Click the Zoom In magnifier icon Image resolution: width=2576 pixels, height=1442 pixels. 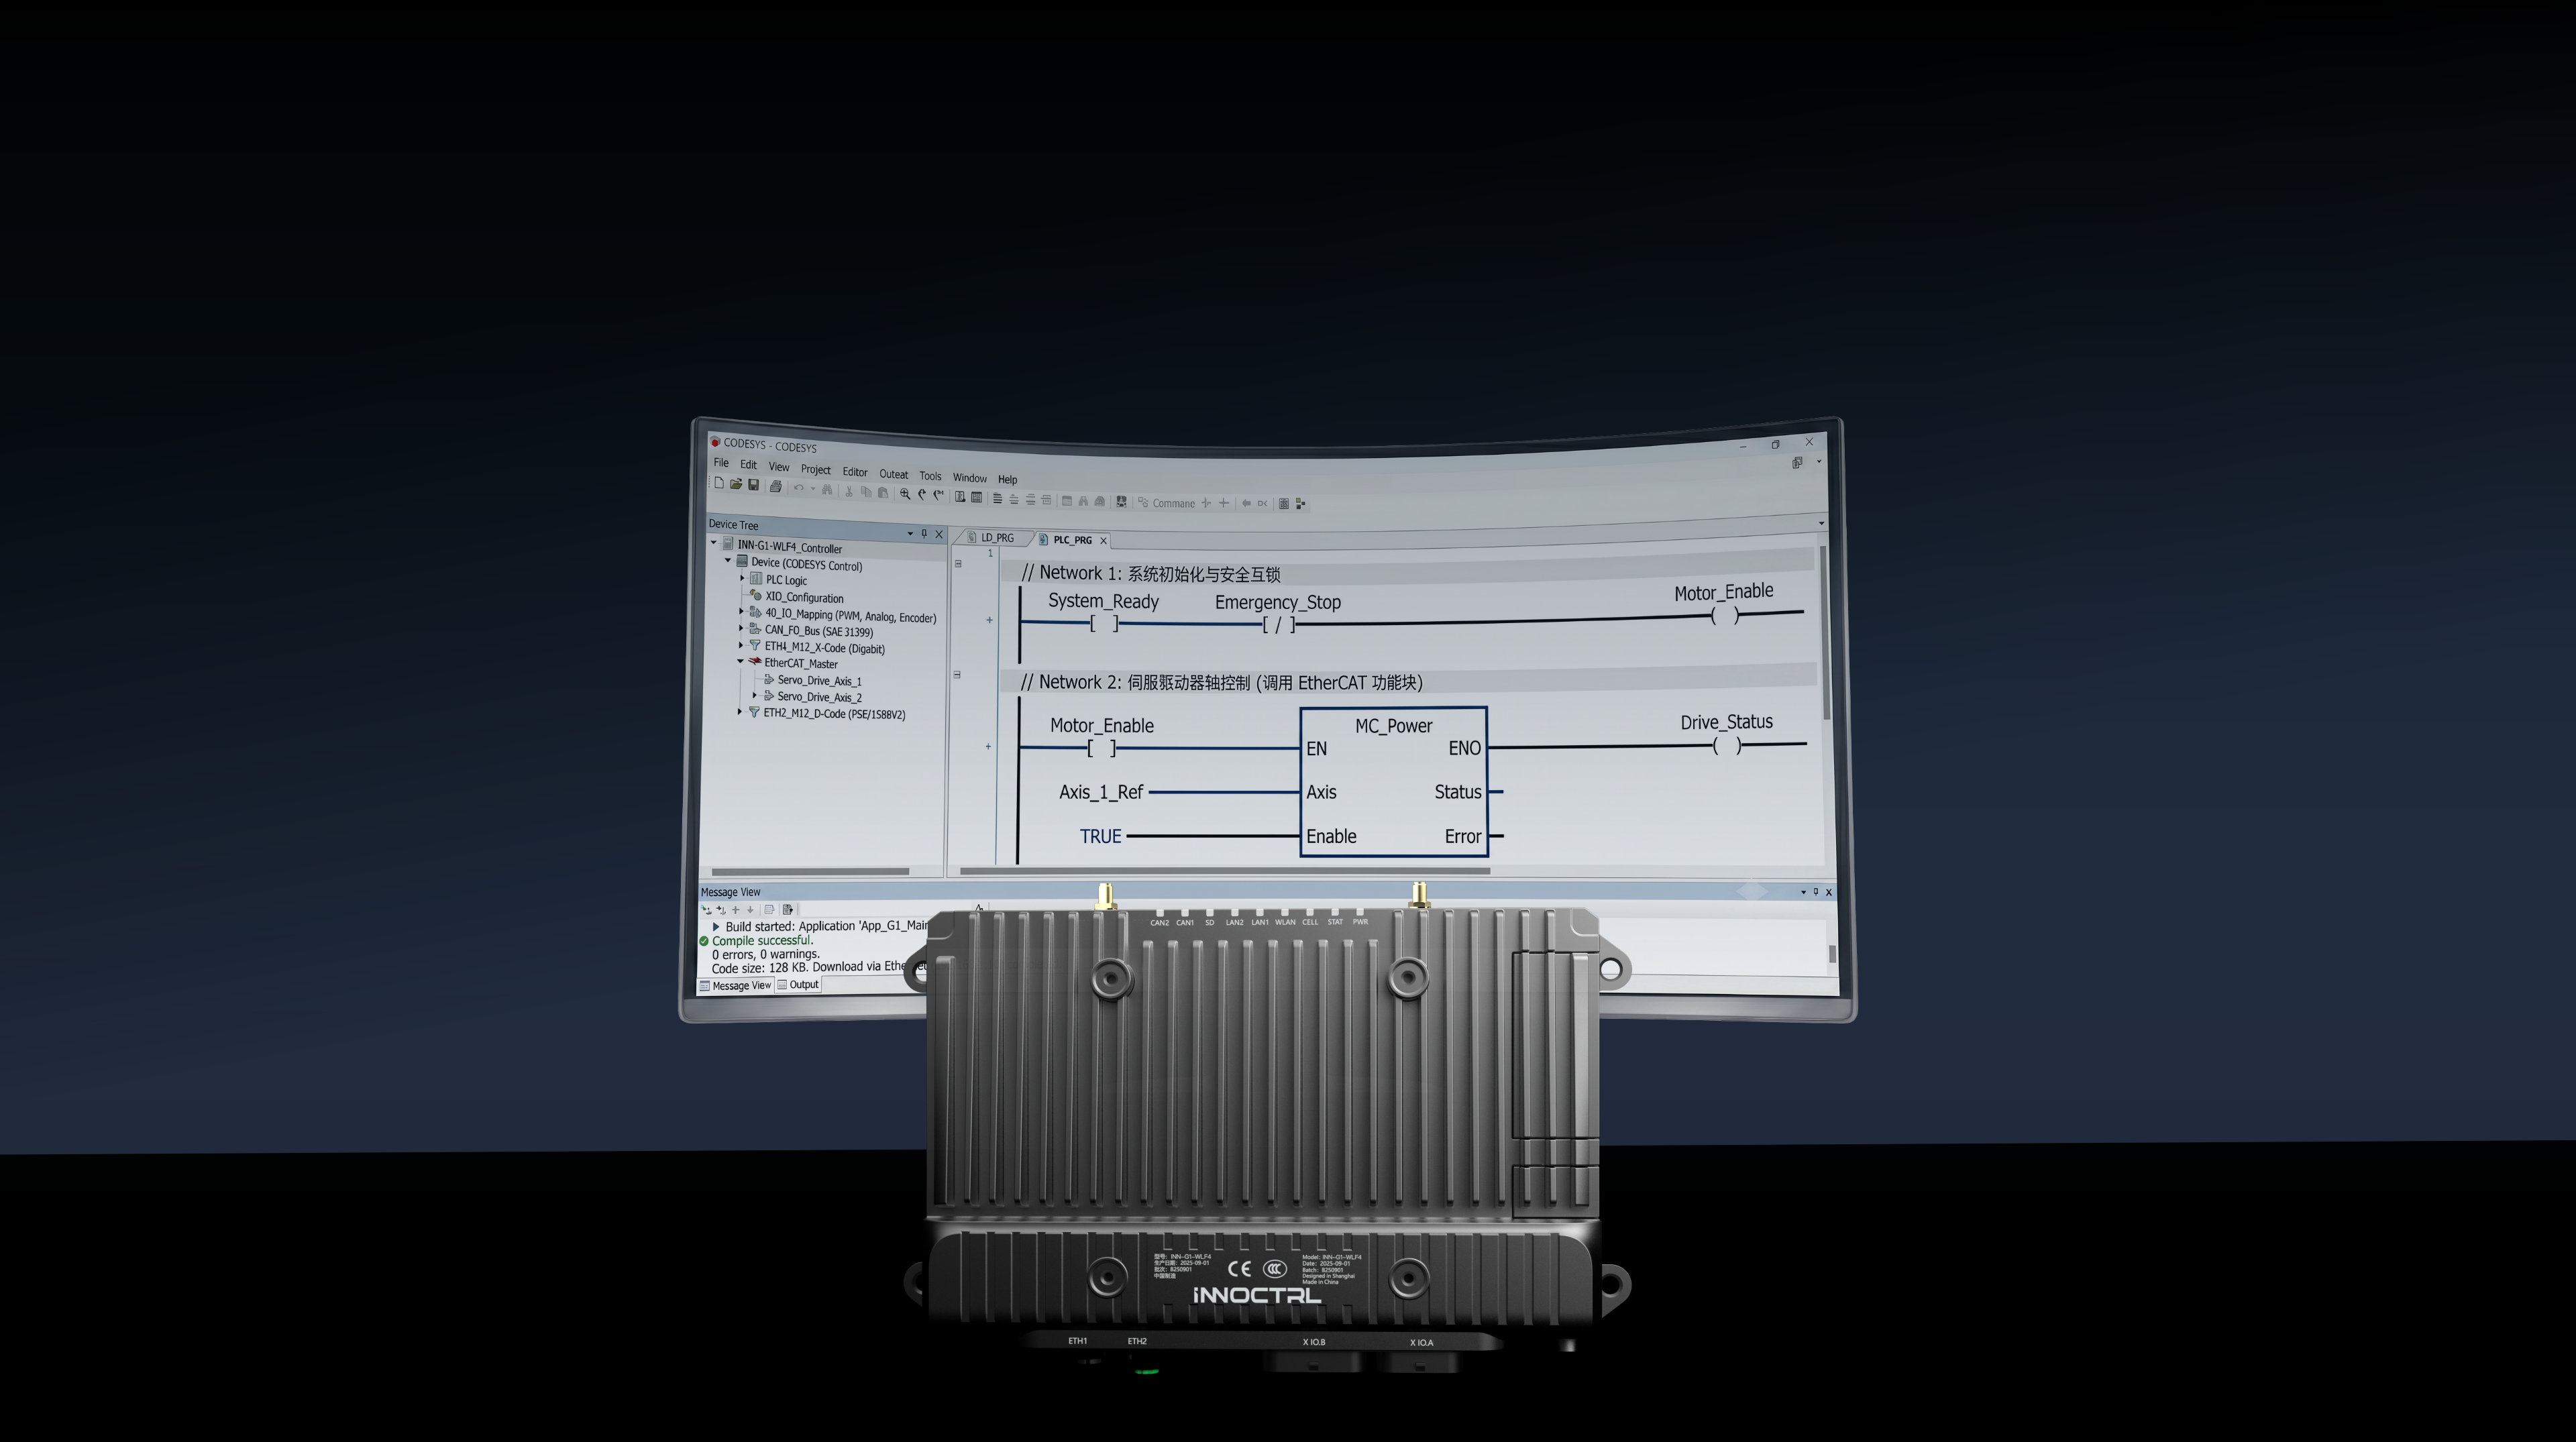click(905, 494)
